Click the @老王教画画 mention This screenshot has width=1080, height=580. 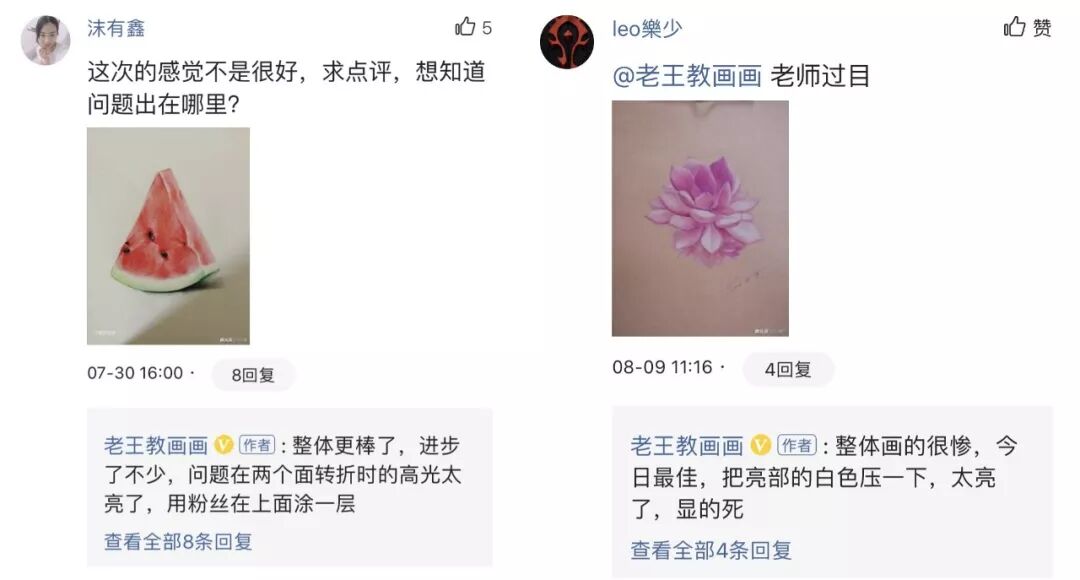click(687, 76)
